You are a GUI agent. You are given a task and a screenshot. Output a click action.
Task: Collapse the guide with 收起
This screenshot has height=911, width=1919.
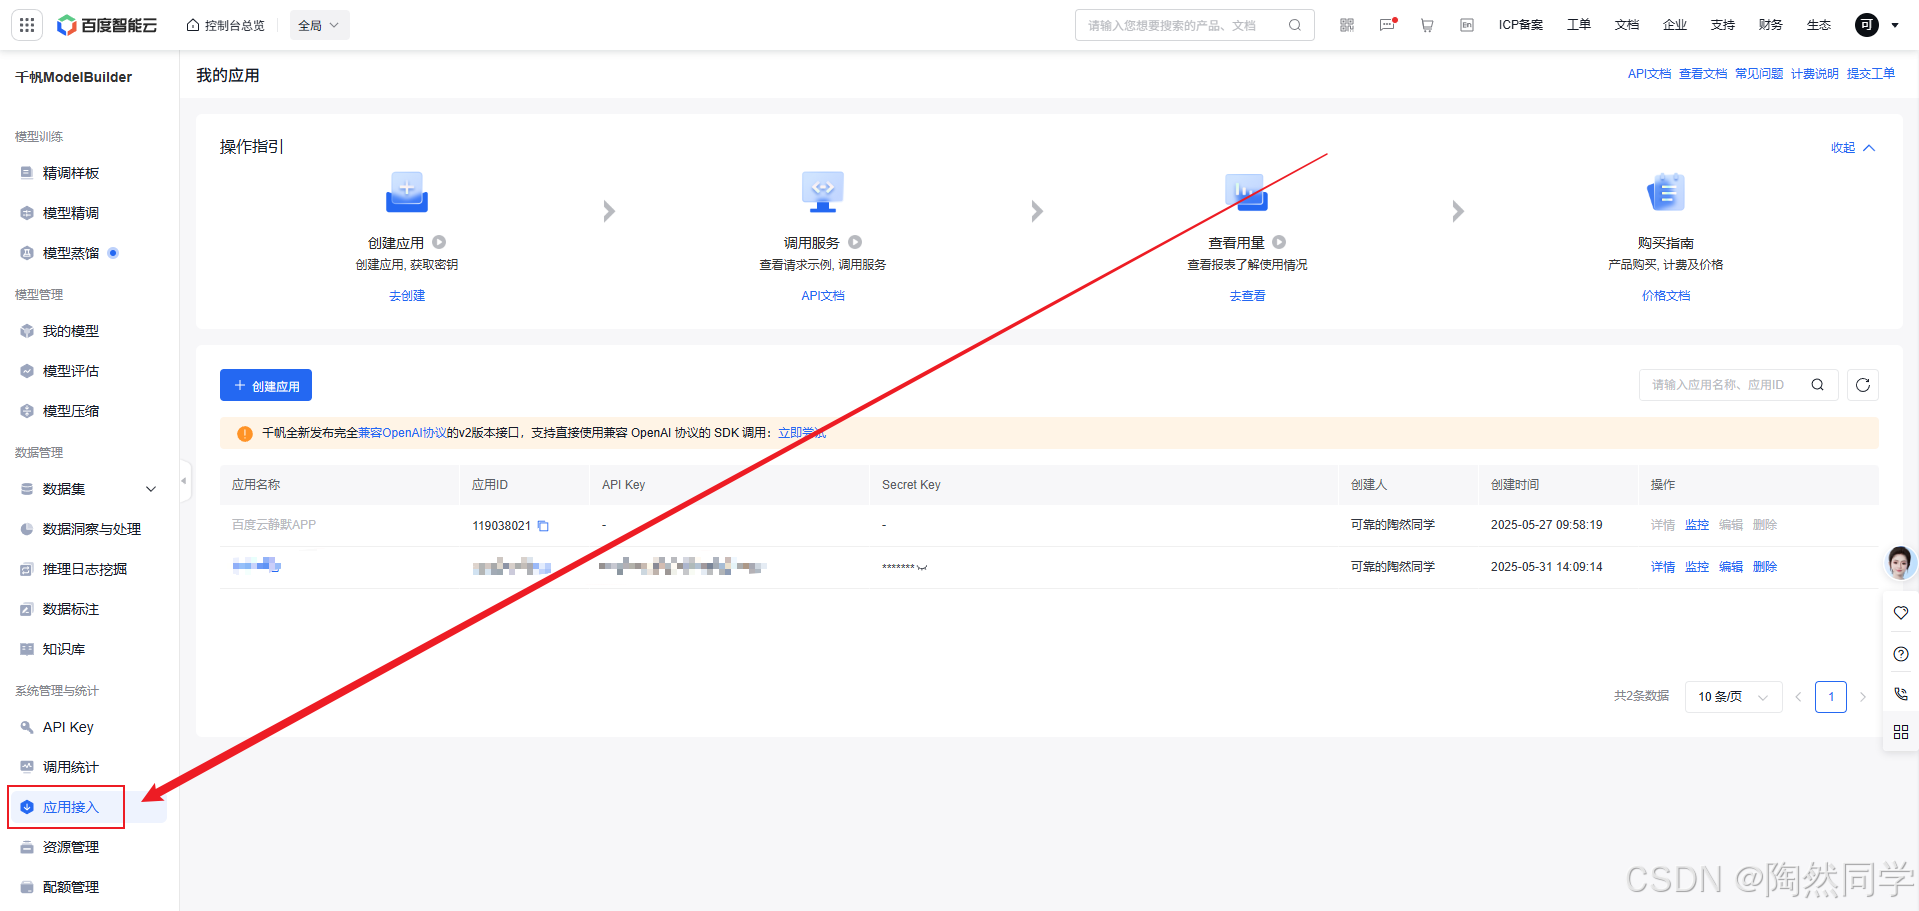click(1853, 148)
